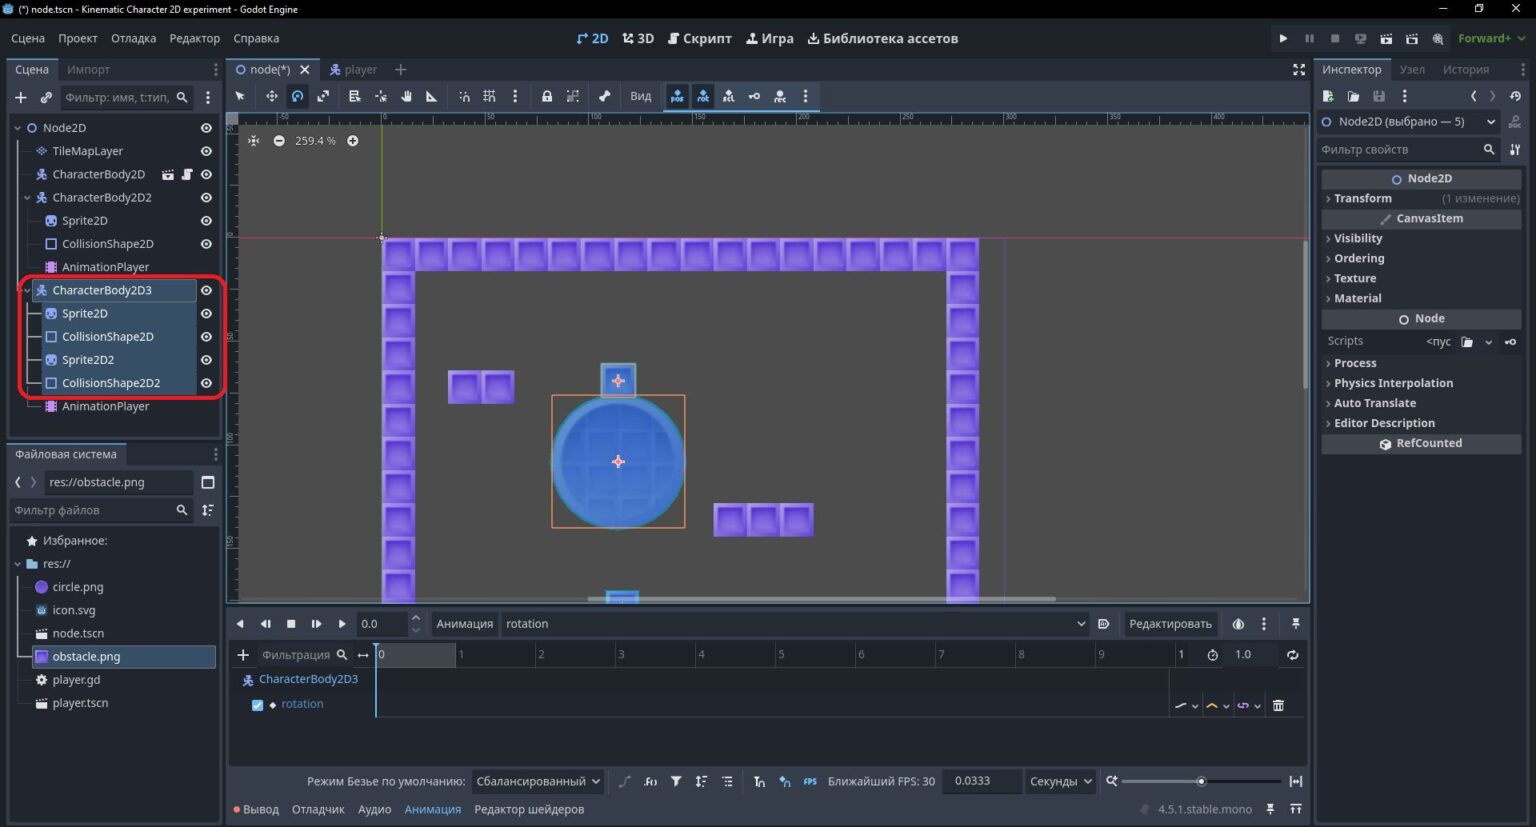The height and width of the screenshot is (827, 1536).
Task: Activate the Move Mode tool
Action: click(x=271, y=96)
